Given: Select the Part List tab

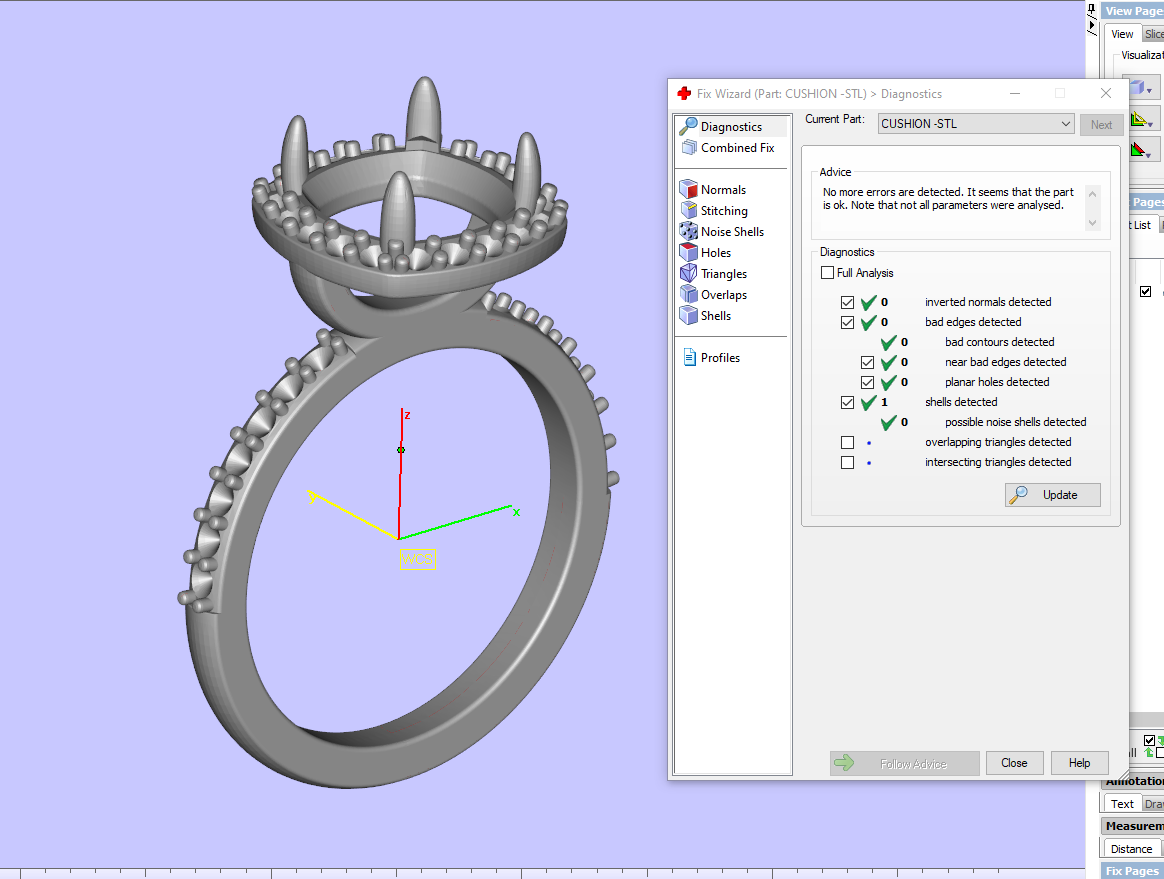Looking at the screenshot, I should pos(1142,225).
